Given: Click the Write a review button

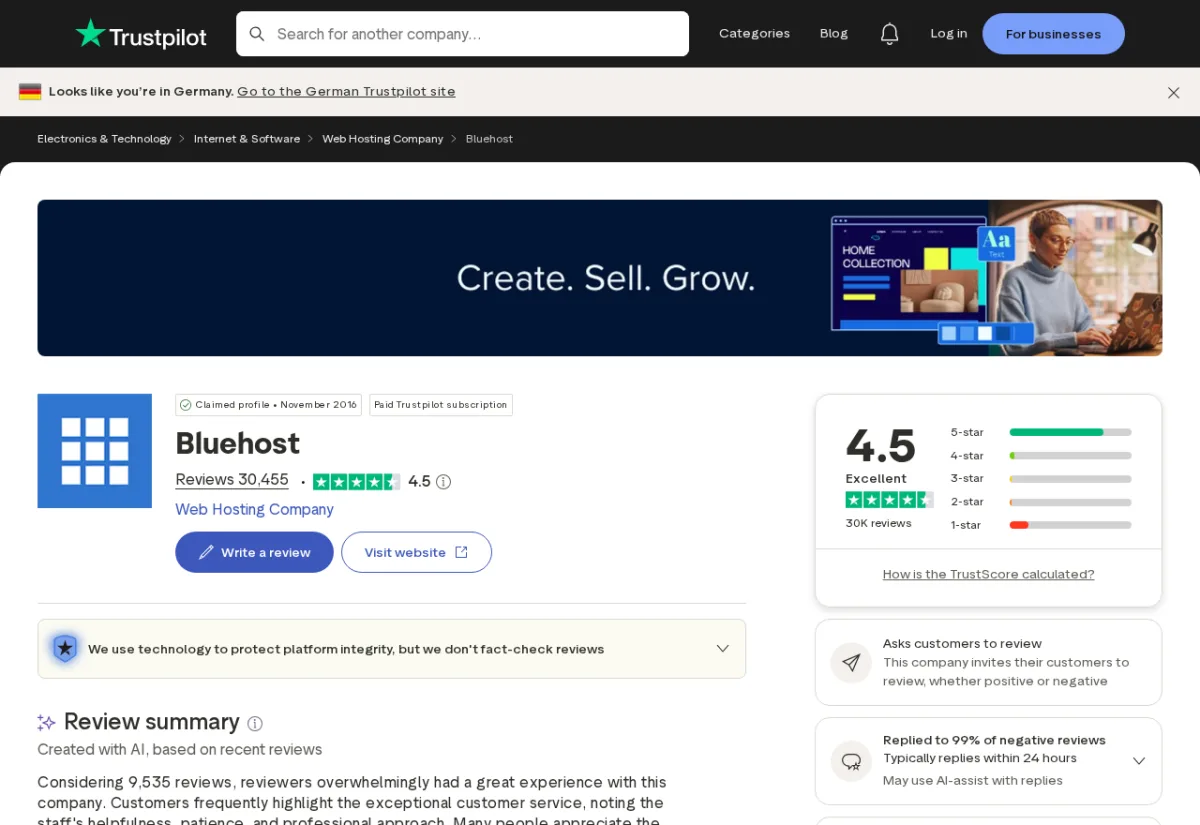Looking at the screenshot, I should 254,552.
